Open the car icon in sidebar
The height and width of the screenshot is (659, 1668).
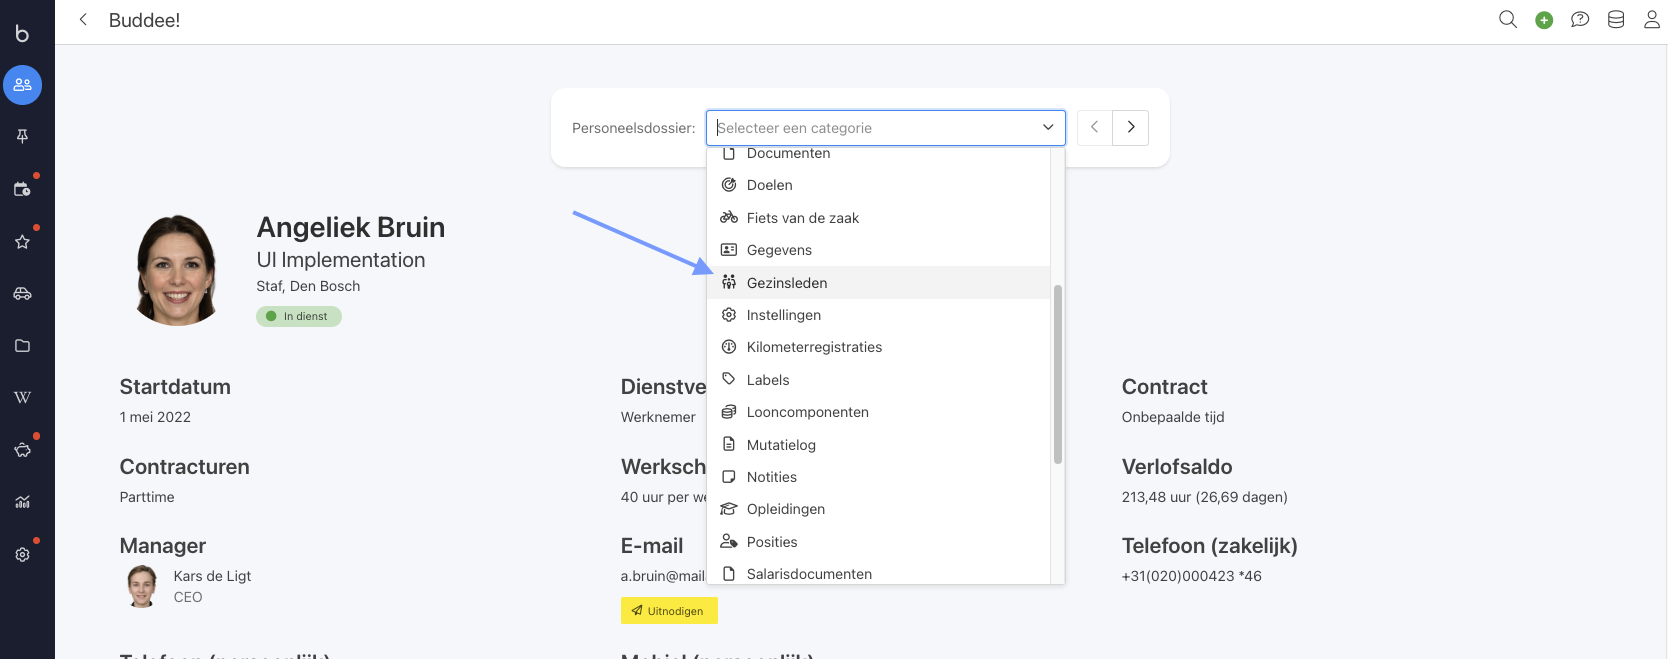point(22,294)
